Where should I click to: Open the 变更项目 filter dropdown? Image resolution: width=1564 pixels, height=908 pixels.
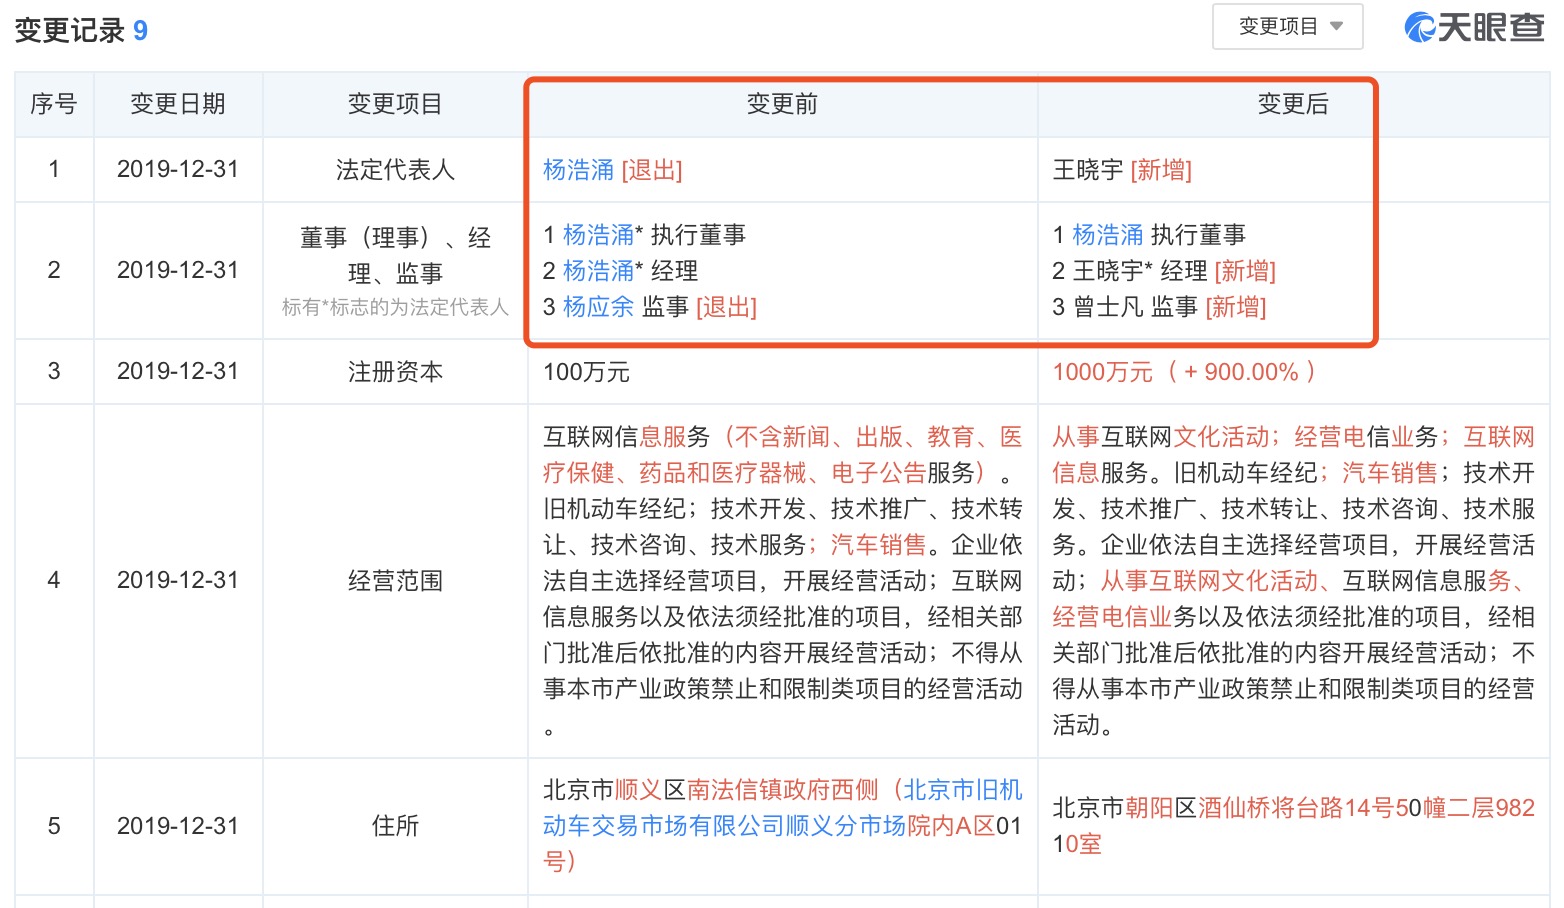[x=1287, y=27]
